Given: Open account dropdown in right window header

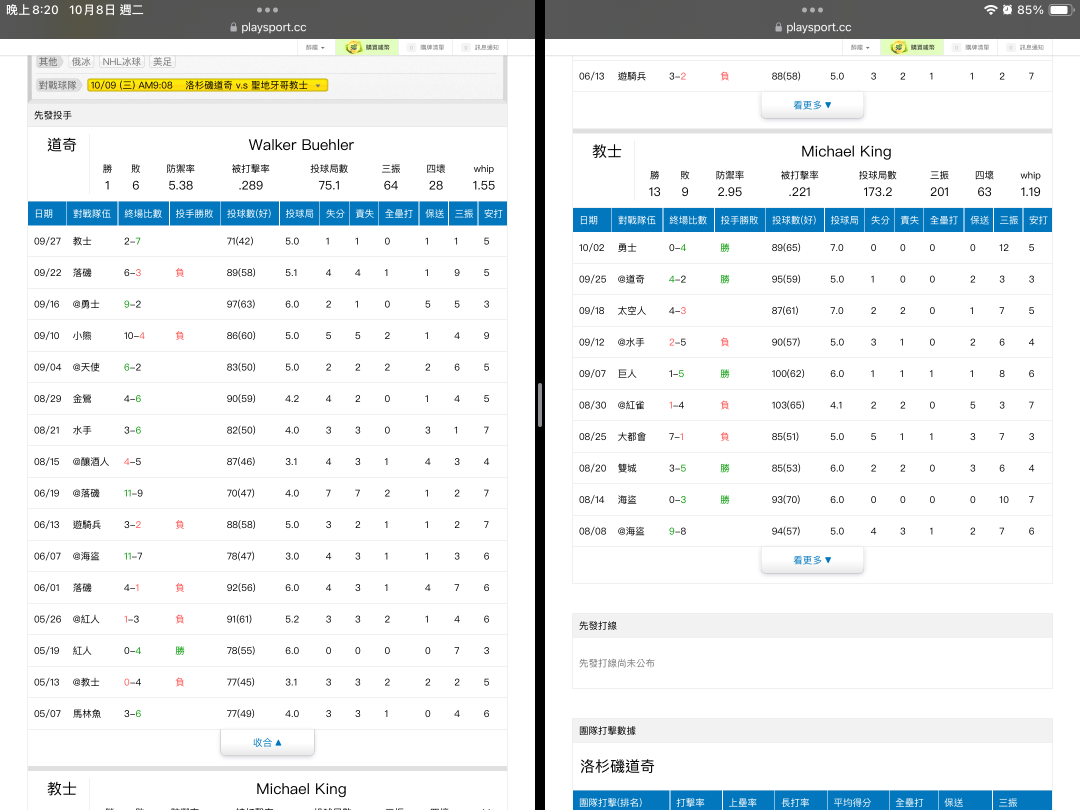Looking at the screenshot, I should click(860, 47).
